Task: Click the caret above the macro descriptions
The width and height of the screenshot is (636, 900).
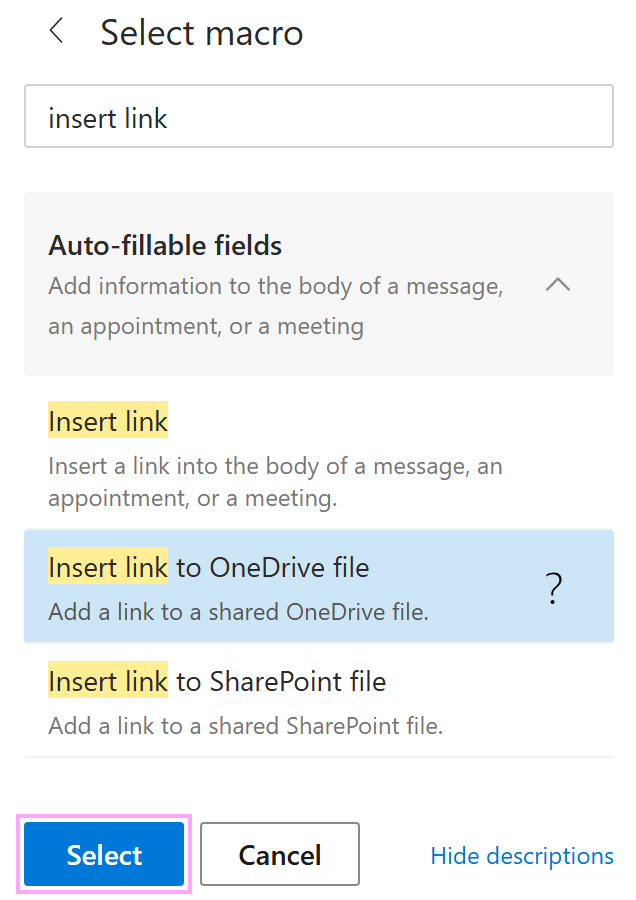Action: [x=557, y=285]
